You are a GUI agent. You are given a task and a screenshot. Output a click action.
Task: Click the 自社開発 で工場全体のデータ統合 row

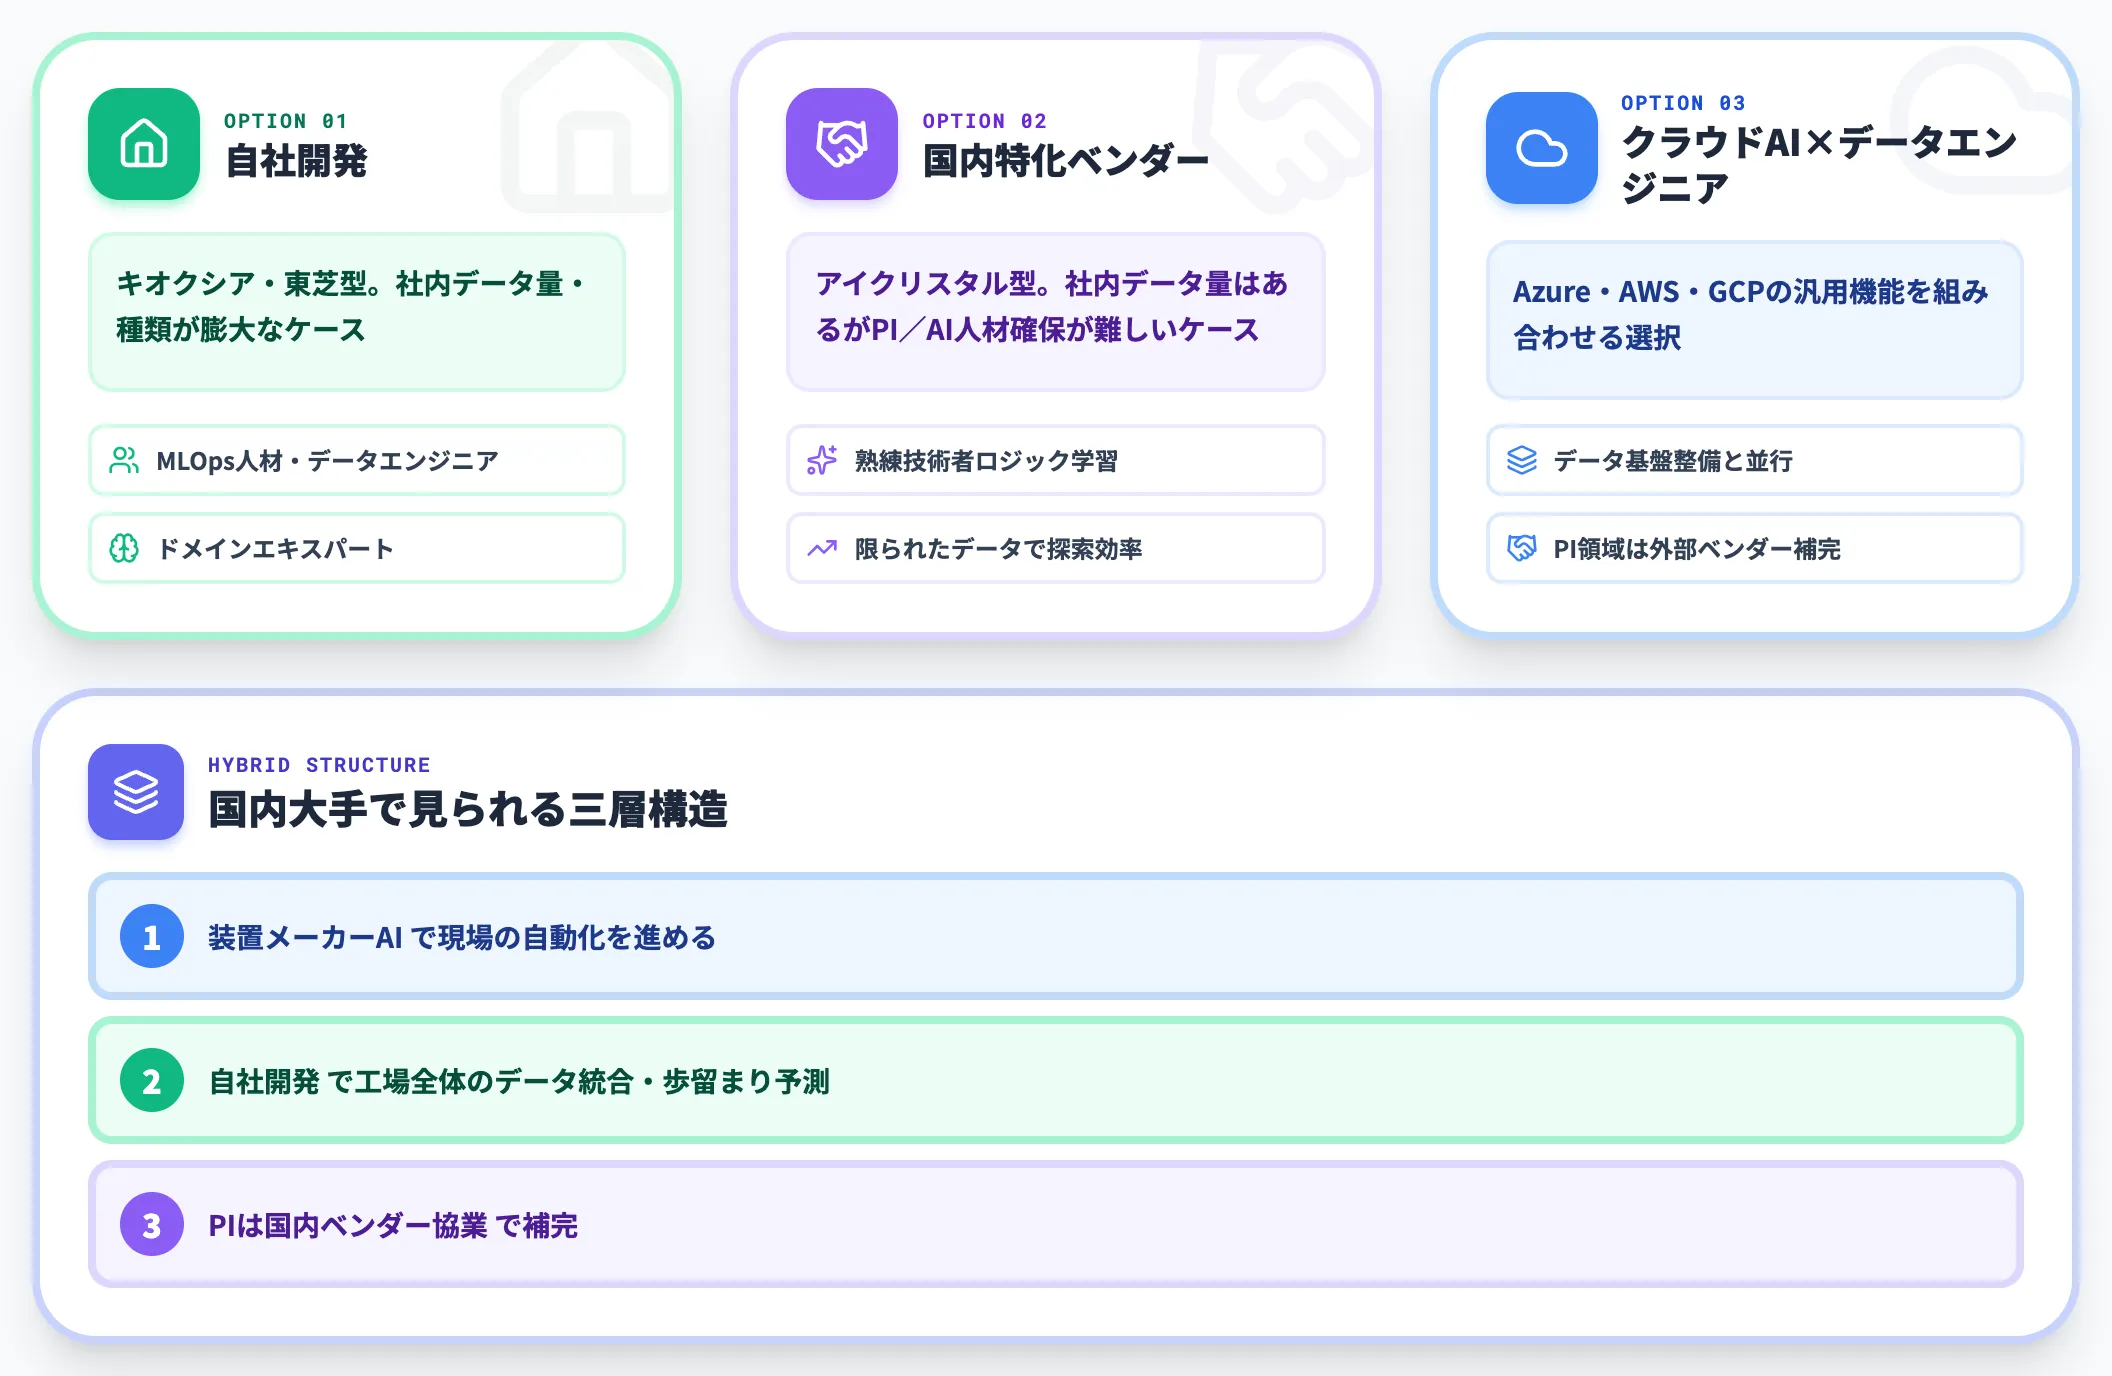(1056, 1080)
